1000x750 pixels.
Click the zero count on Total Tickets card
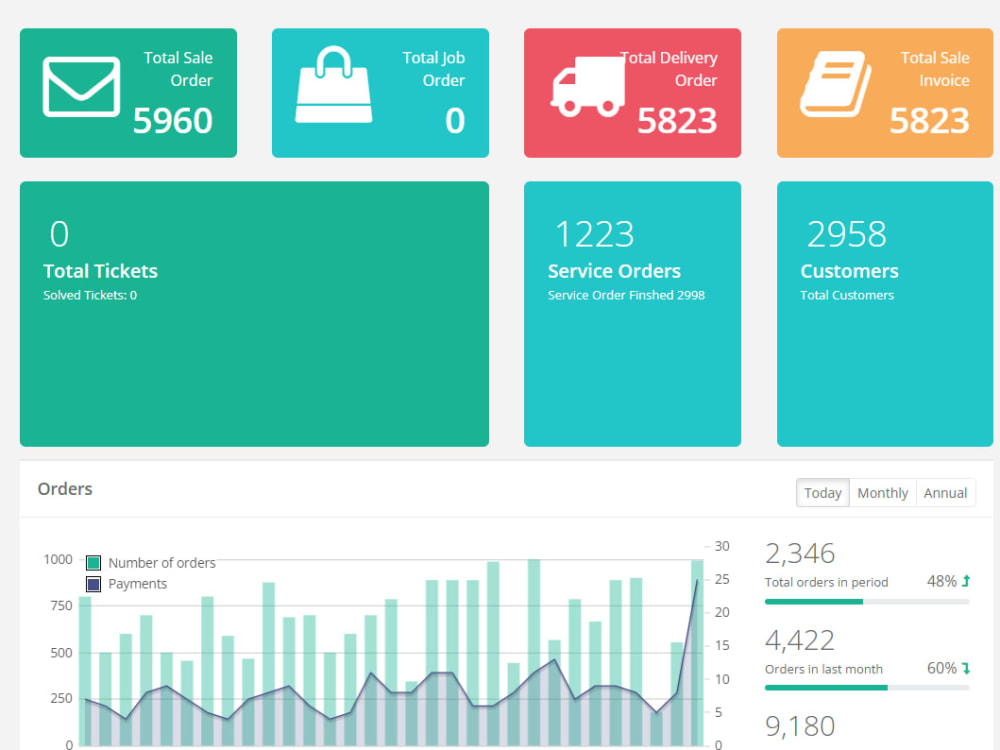point(59,234)
